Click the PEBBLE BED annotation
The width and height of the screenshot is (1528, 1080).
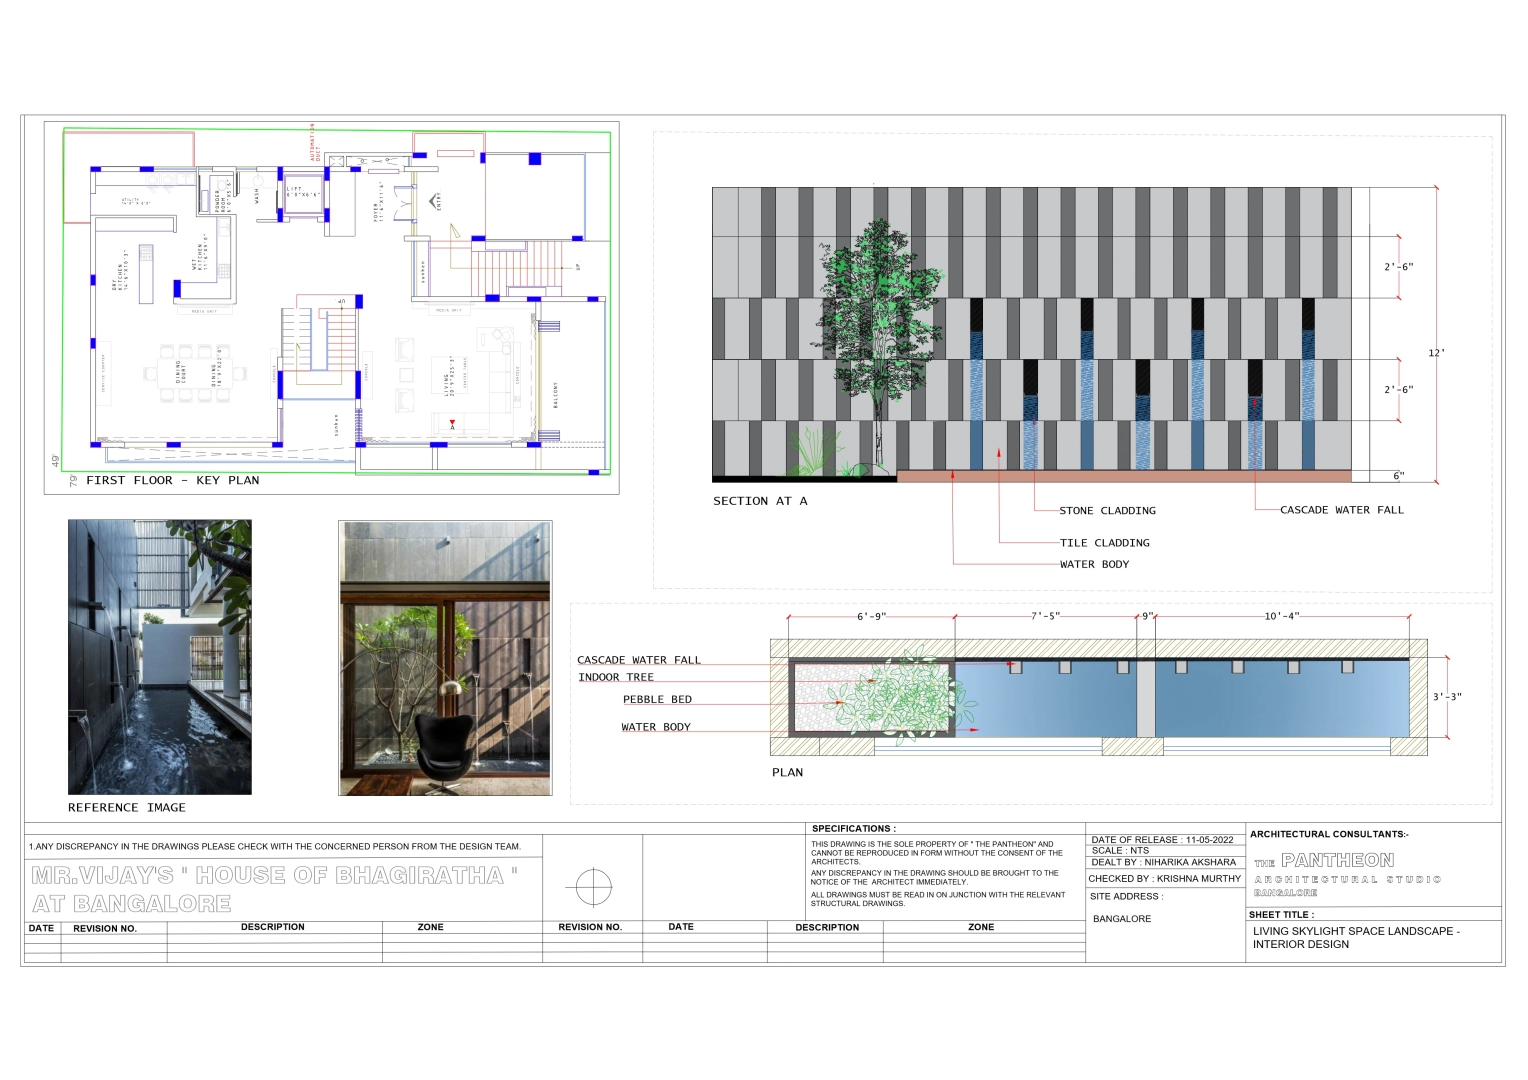tap(658, 700)
